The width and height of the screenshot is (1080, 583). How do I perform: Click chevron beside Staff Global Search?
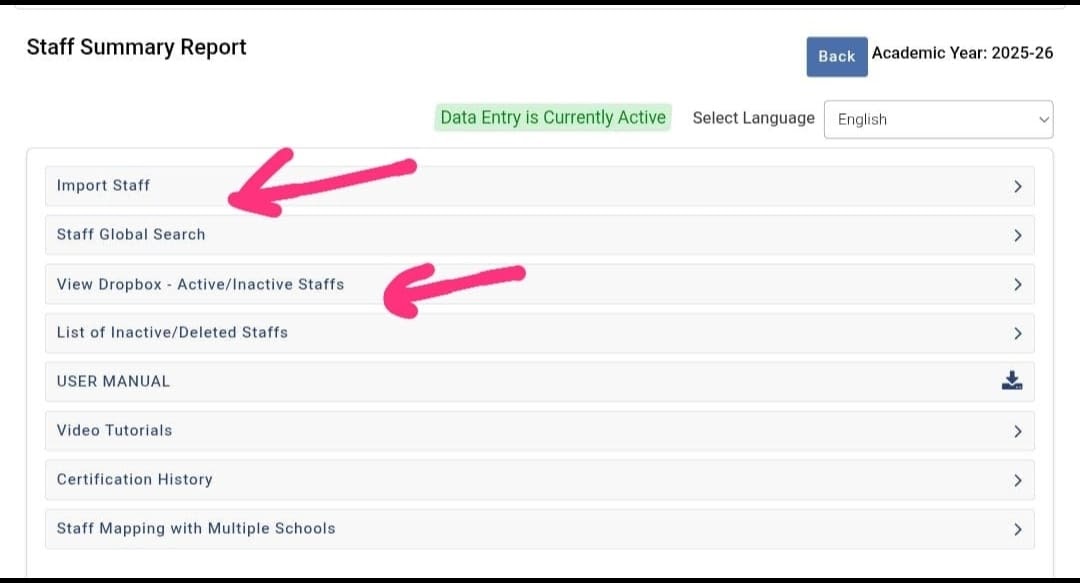tap(1017, 235)
